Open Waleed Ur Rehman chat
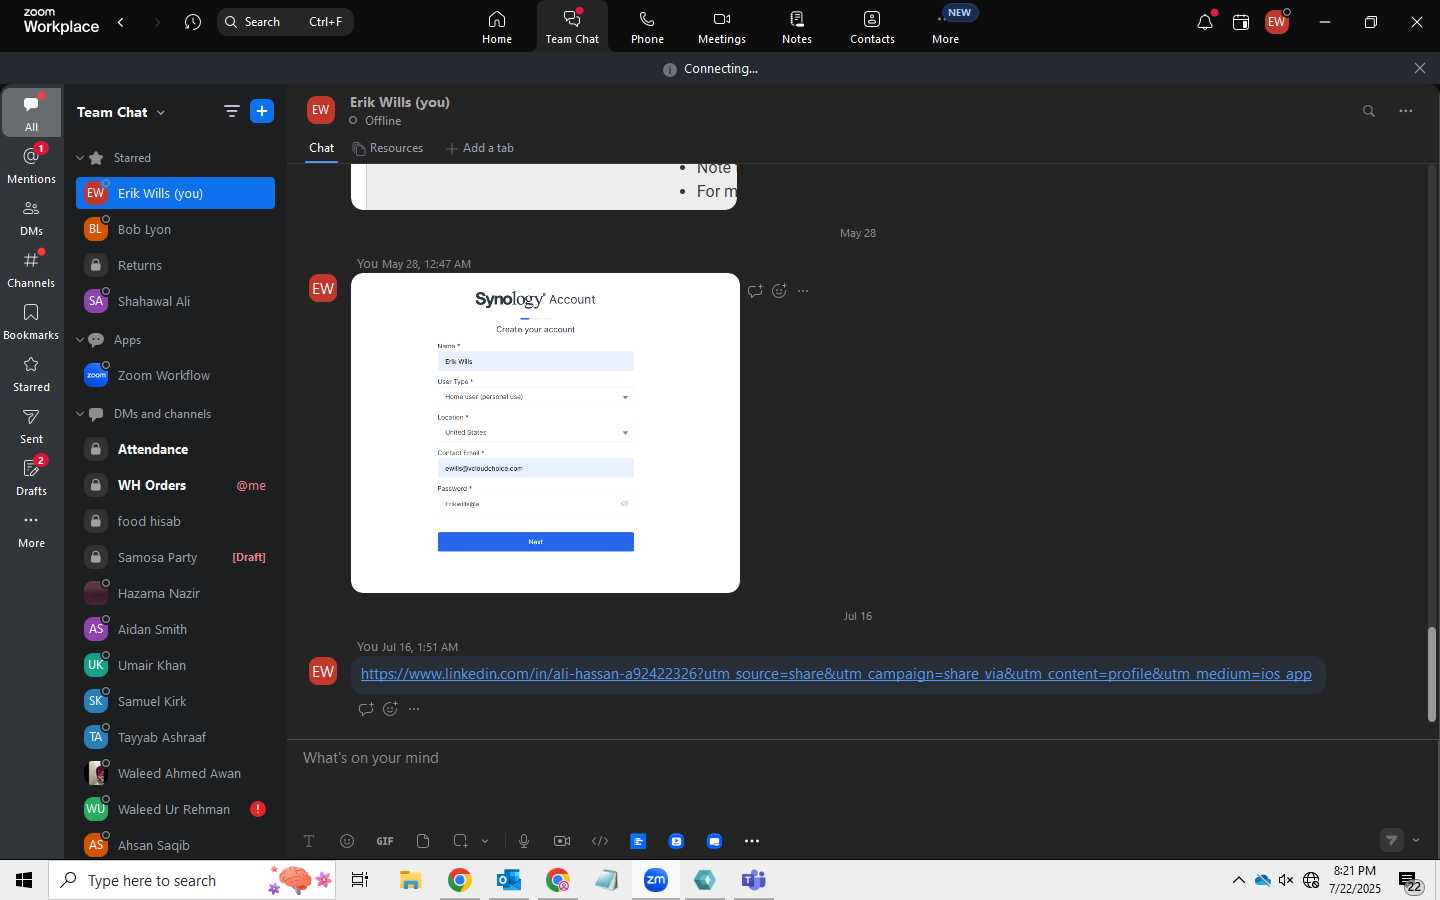Viewport: 1440px width, 900px height. (x=175, y=809)
